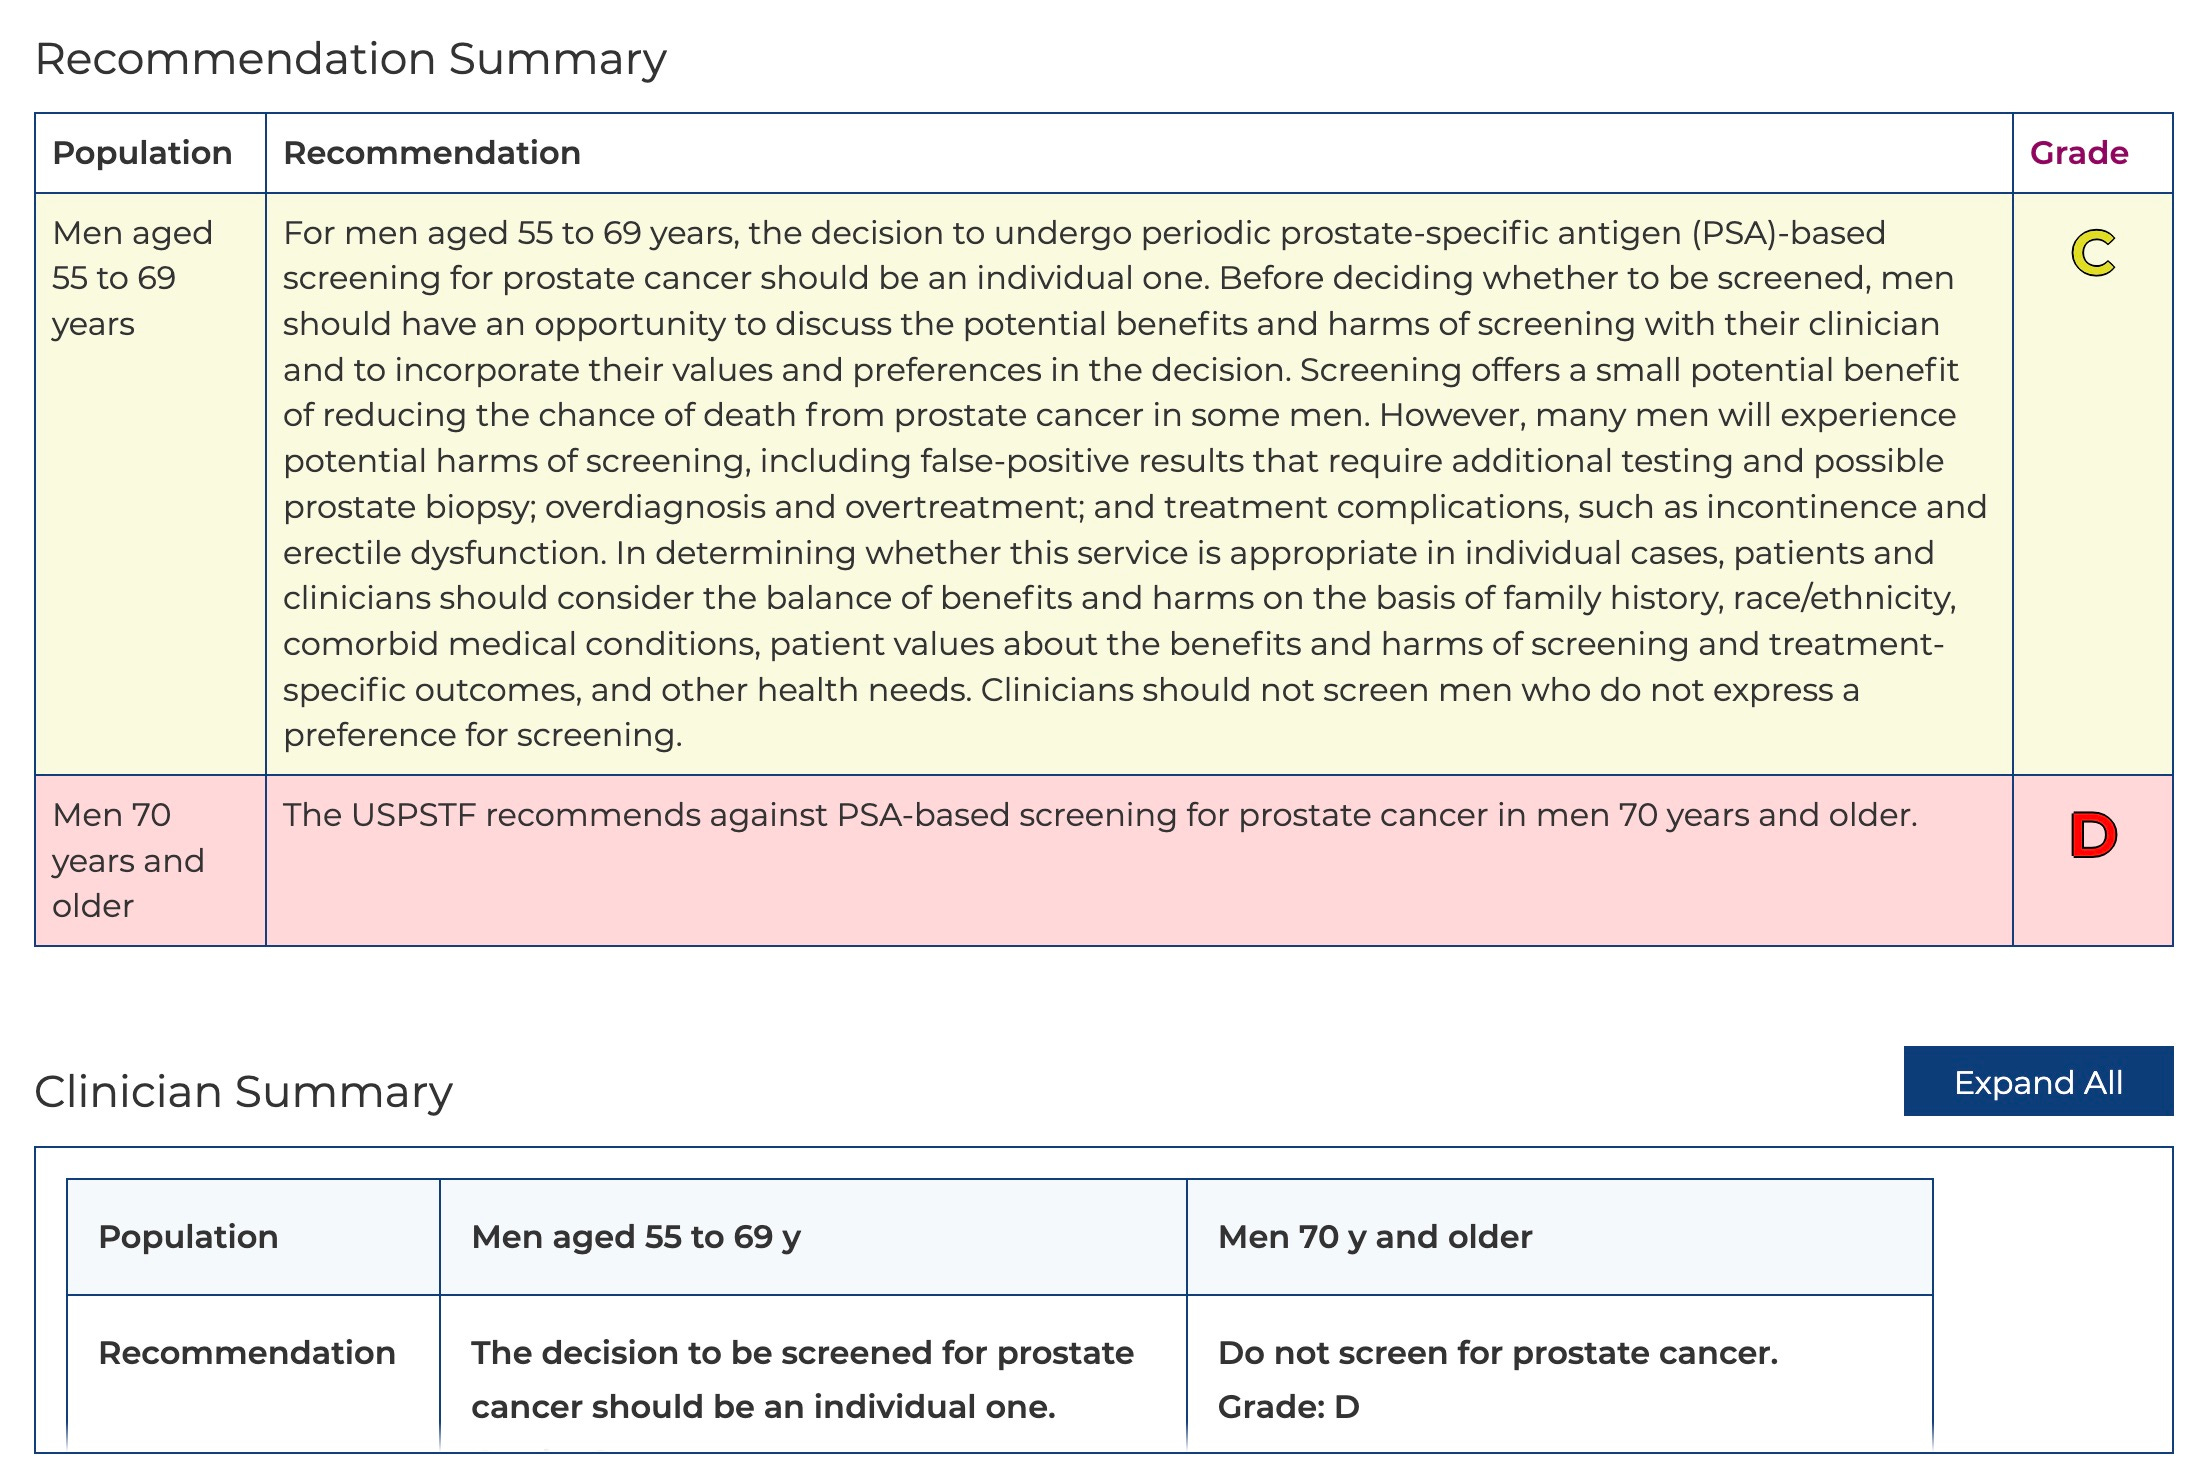
Task: Click the Clinician Summary heading
Action: (x=243, y=1091)
